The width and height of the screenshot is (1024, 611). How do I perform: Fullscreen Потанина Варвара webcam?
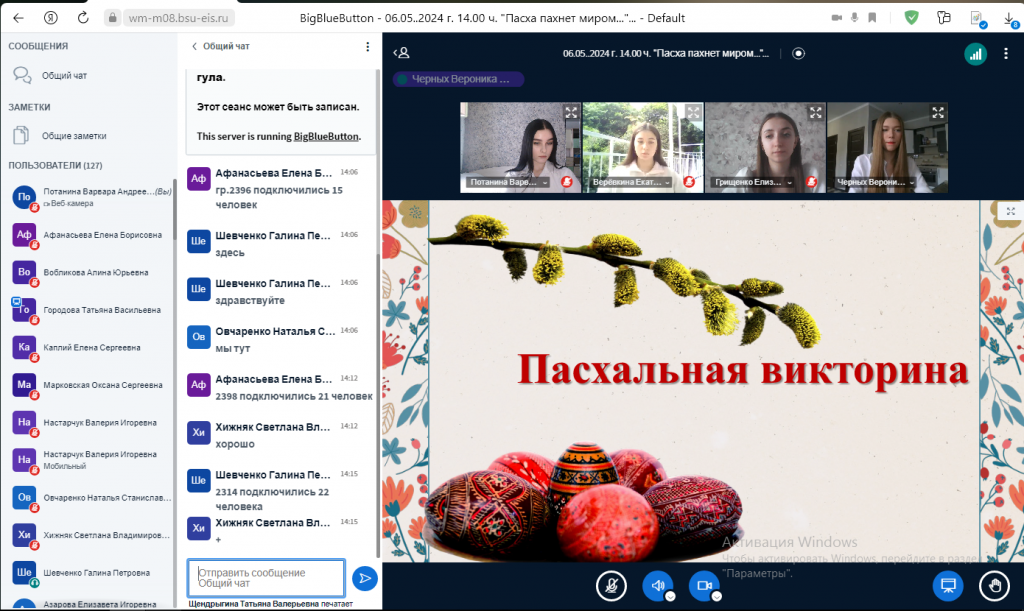pyautogui.click(x=571, y=112)
